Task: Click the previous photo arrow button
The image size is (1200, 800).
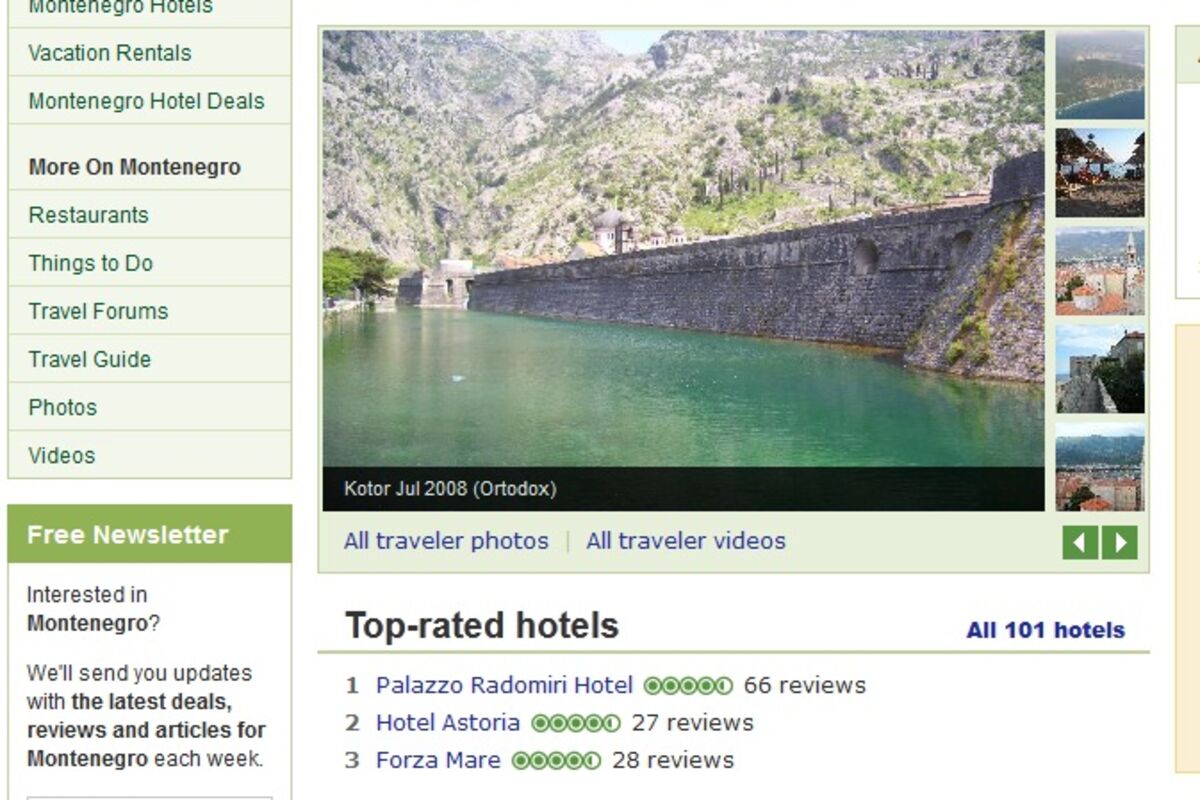Action: tap(1080, 543)
